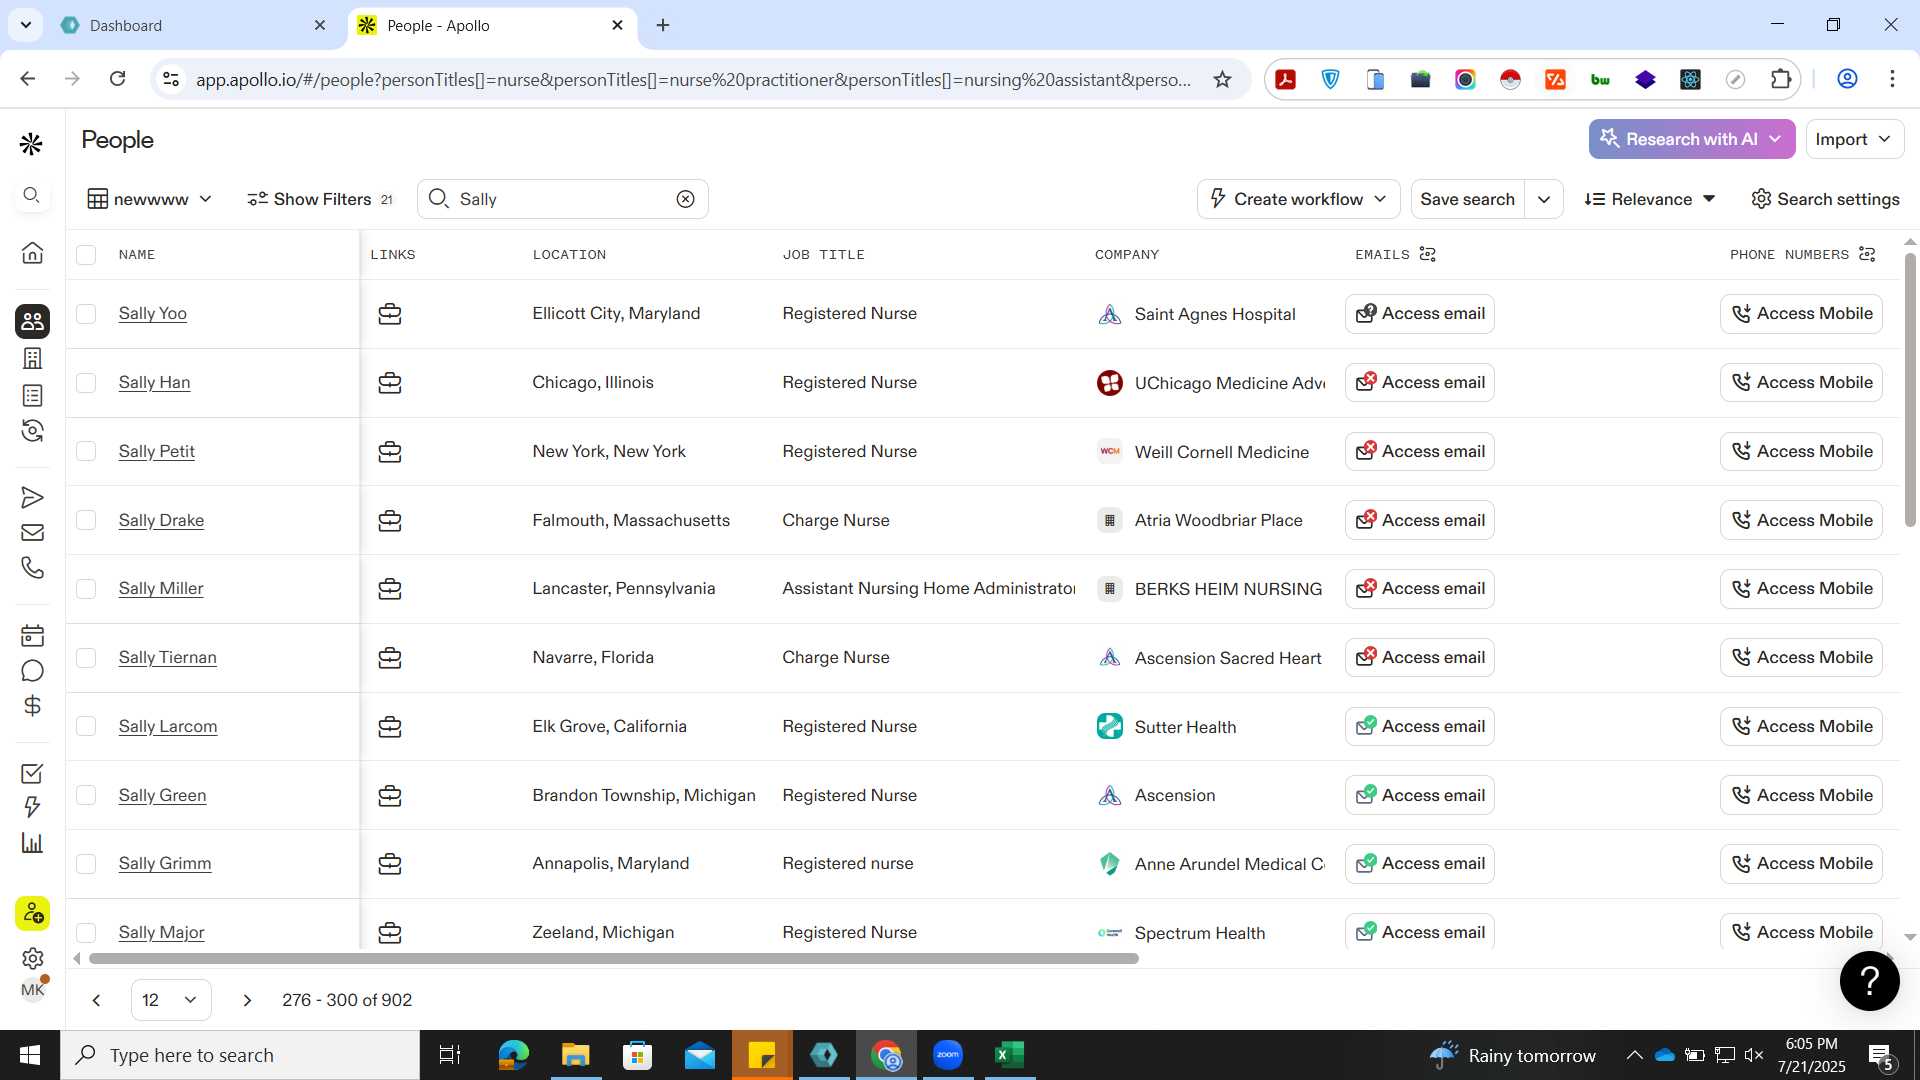Click phone numbers column settings icon
The width and height of the screenshot is (1920, 1080).
[x=1867, y=254]
